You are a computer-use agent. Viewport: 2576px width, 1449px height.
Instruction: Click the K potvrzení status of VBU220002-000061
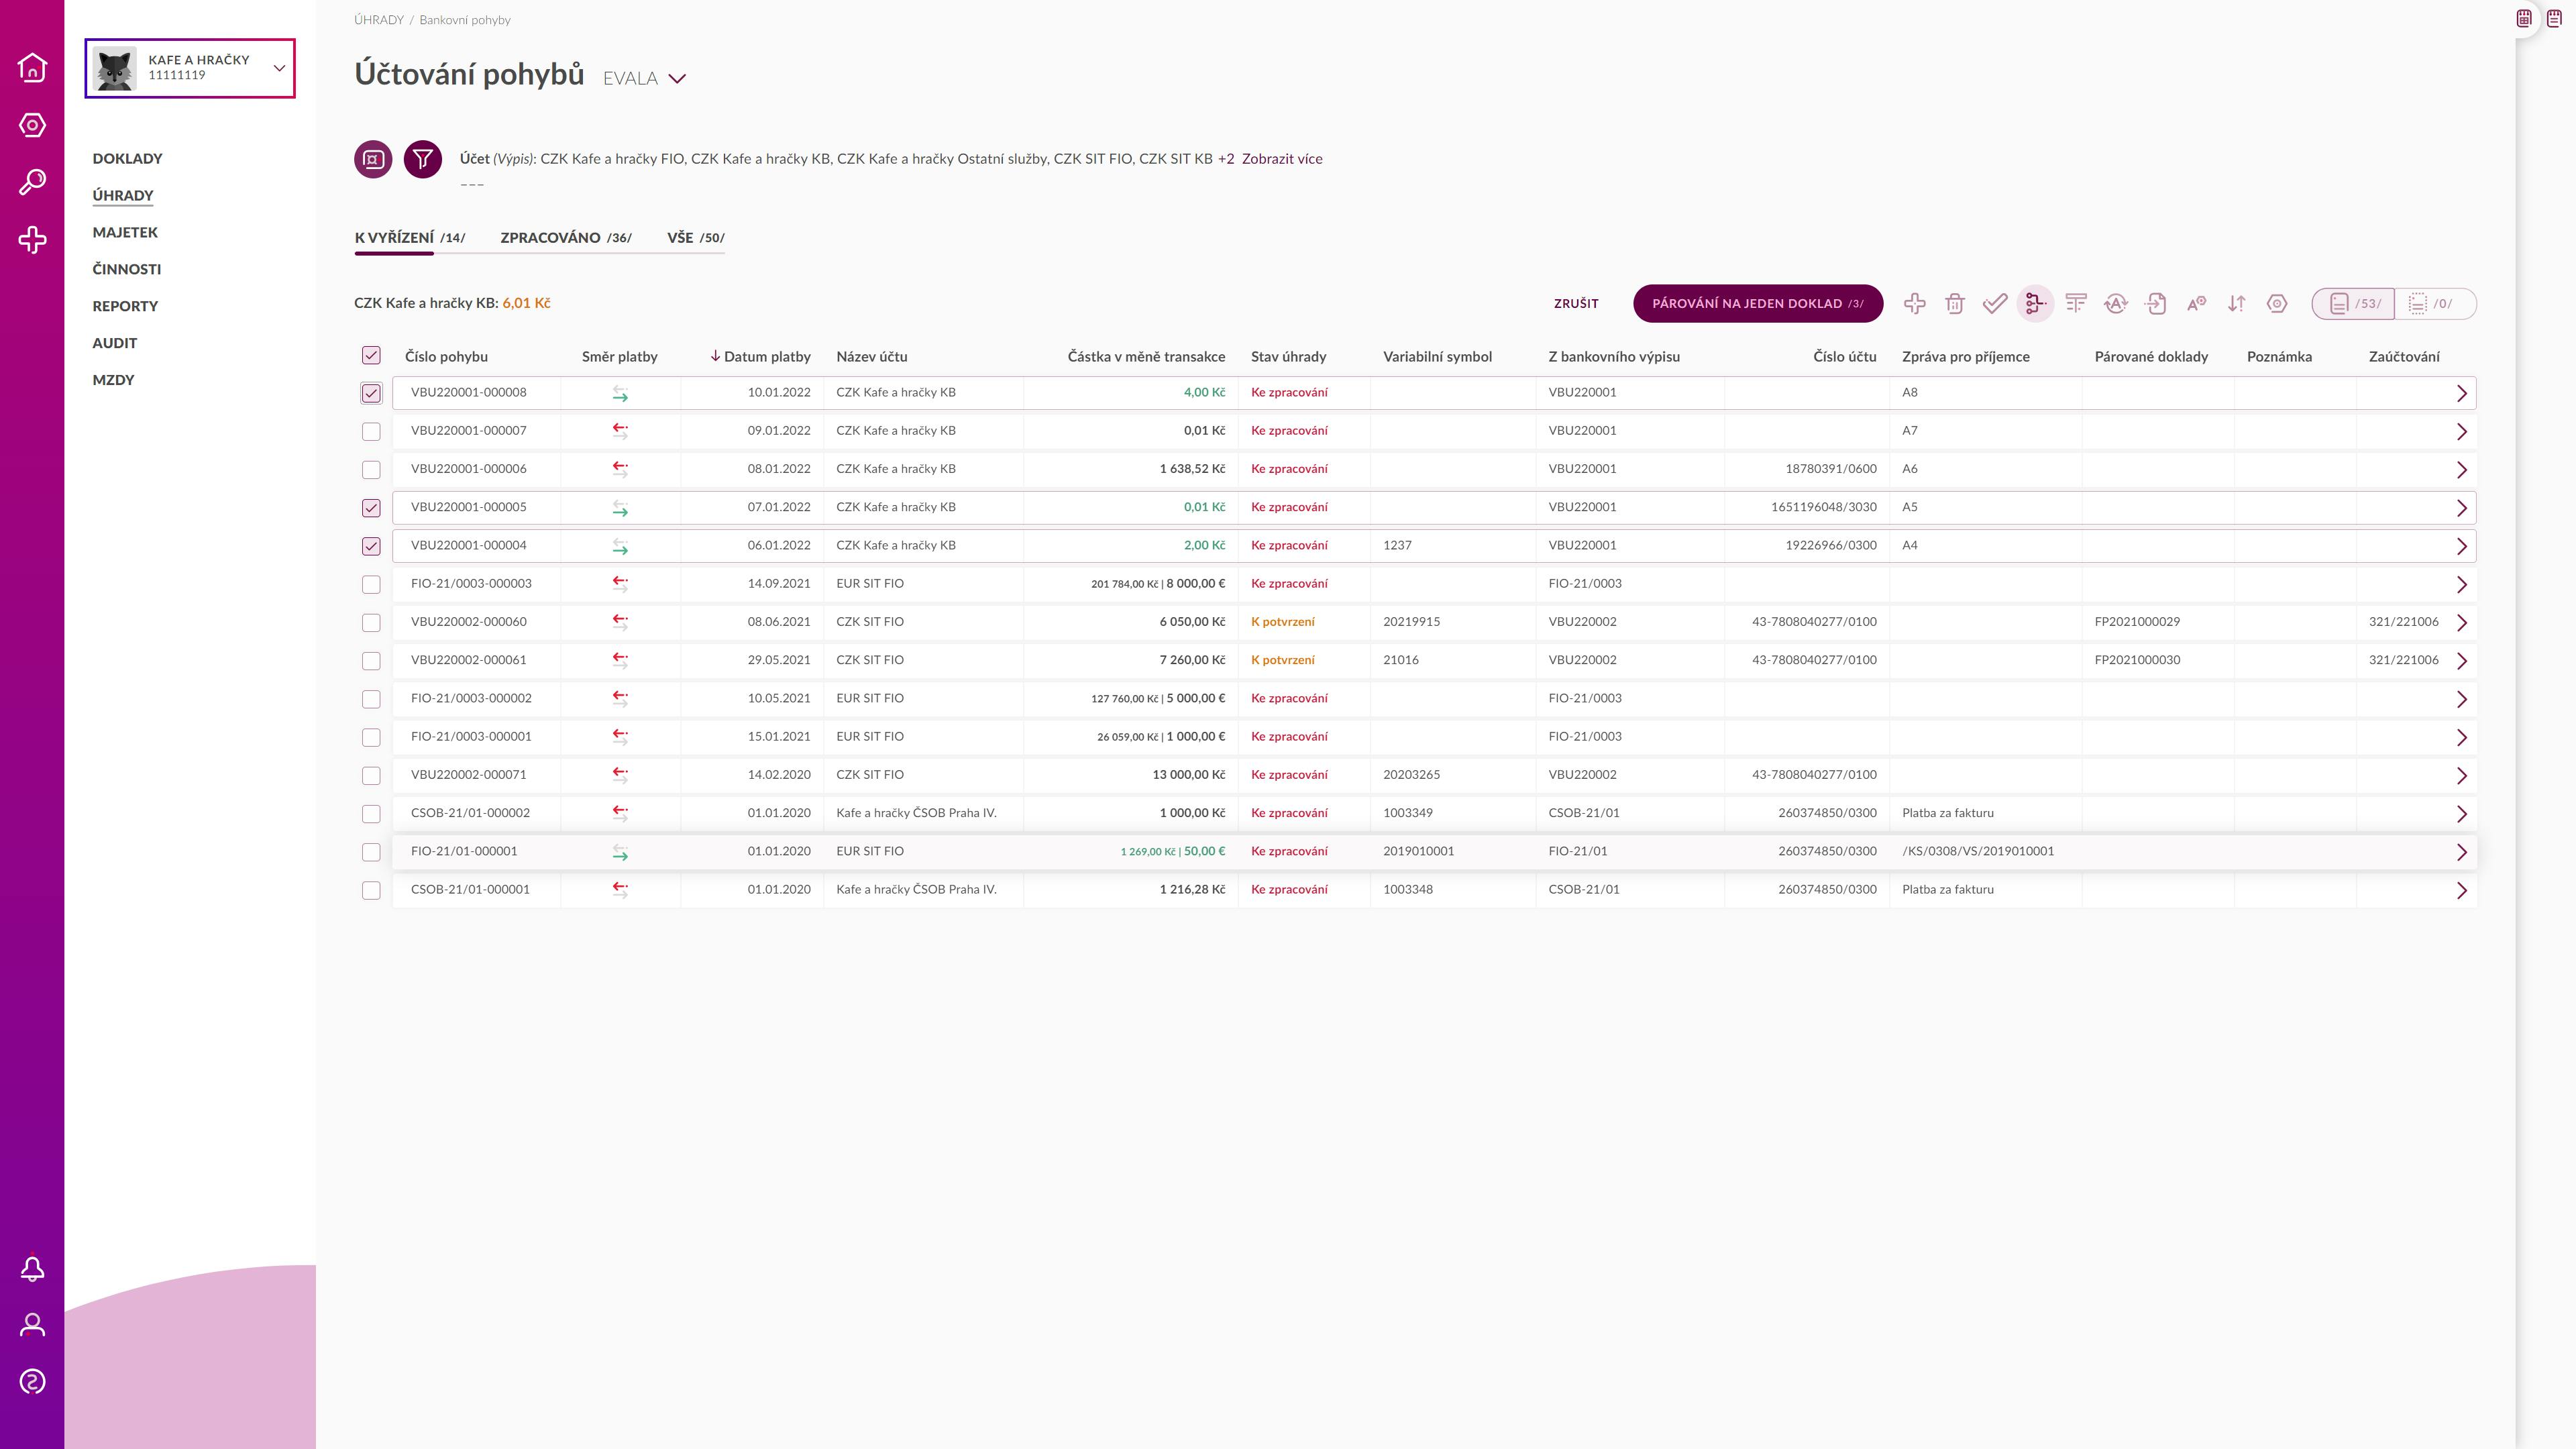[1283, 660]
